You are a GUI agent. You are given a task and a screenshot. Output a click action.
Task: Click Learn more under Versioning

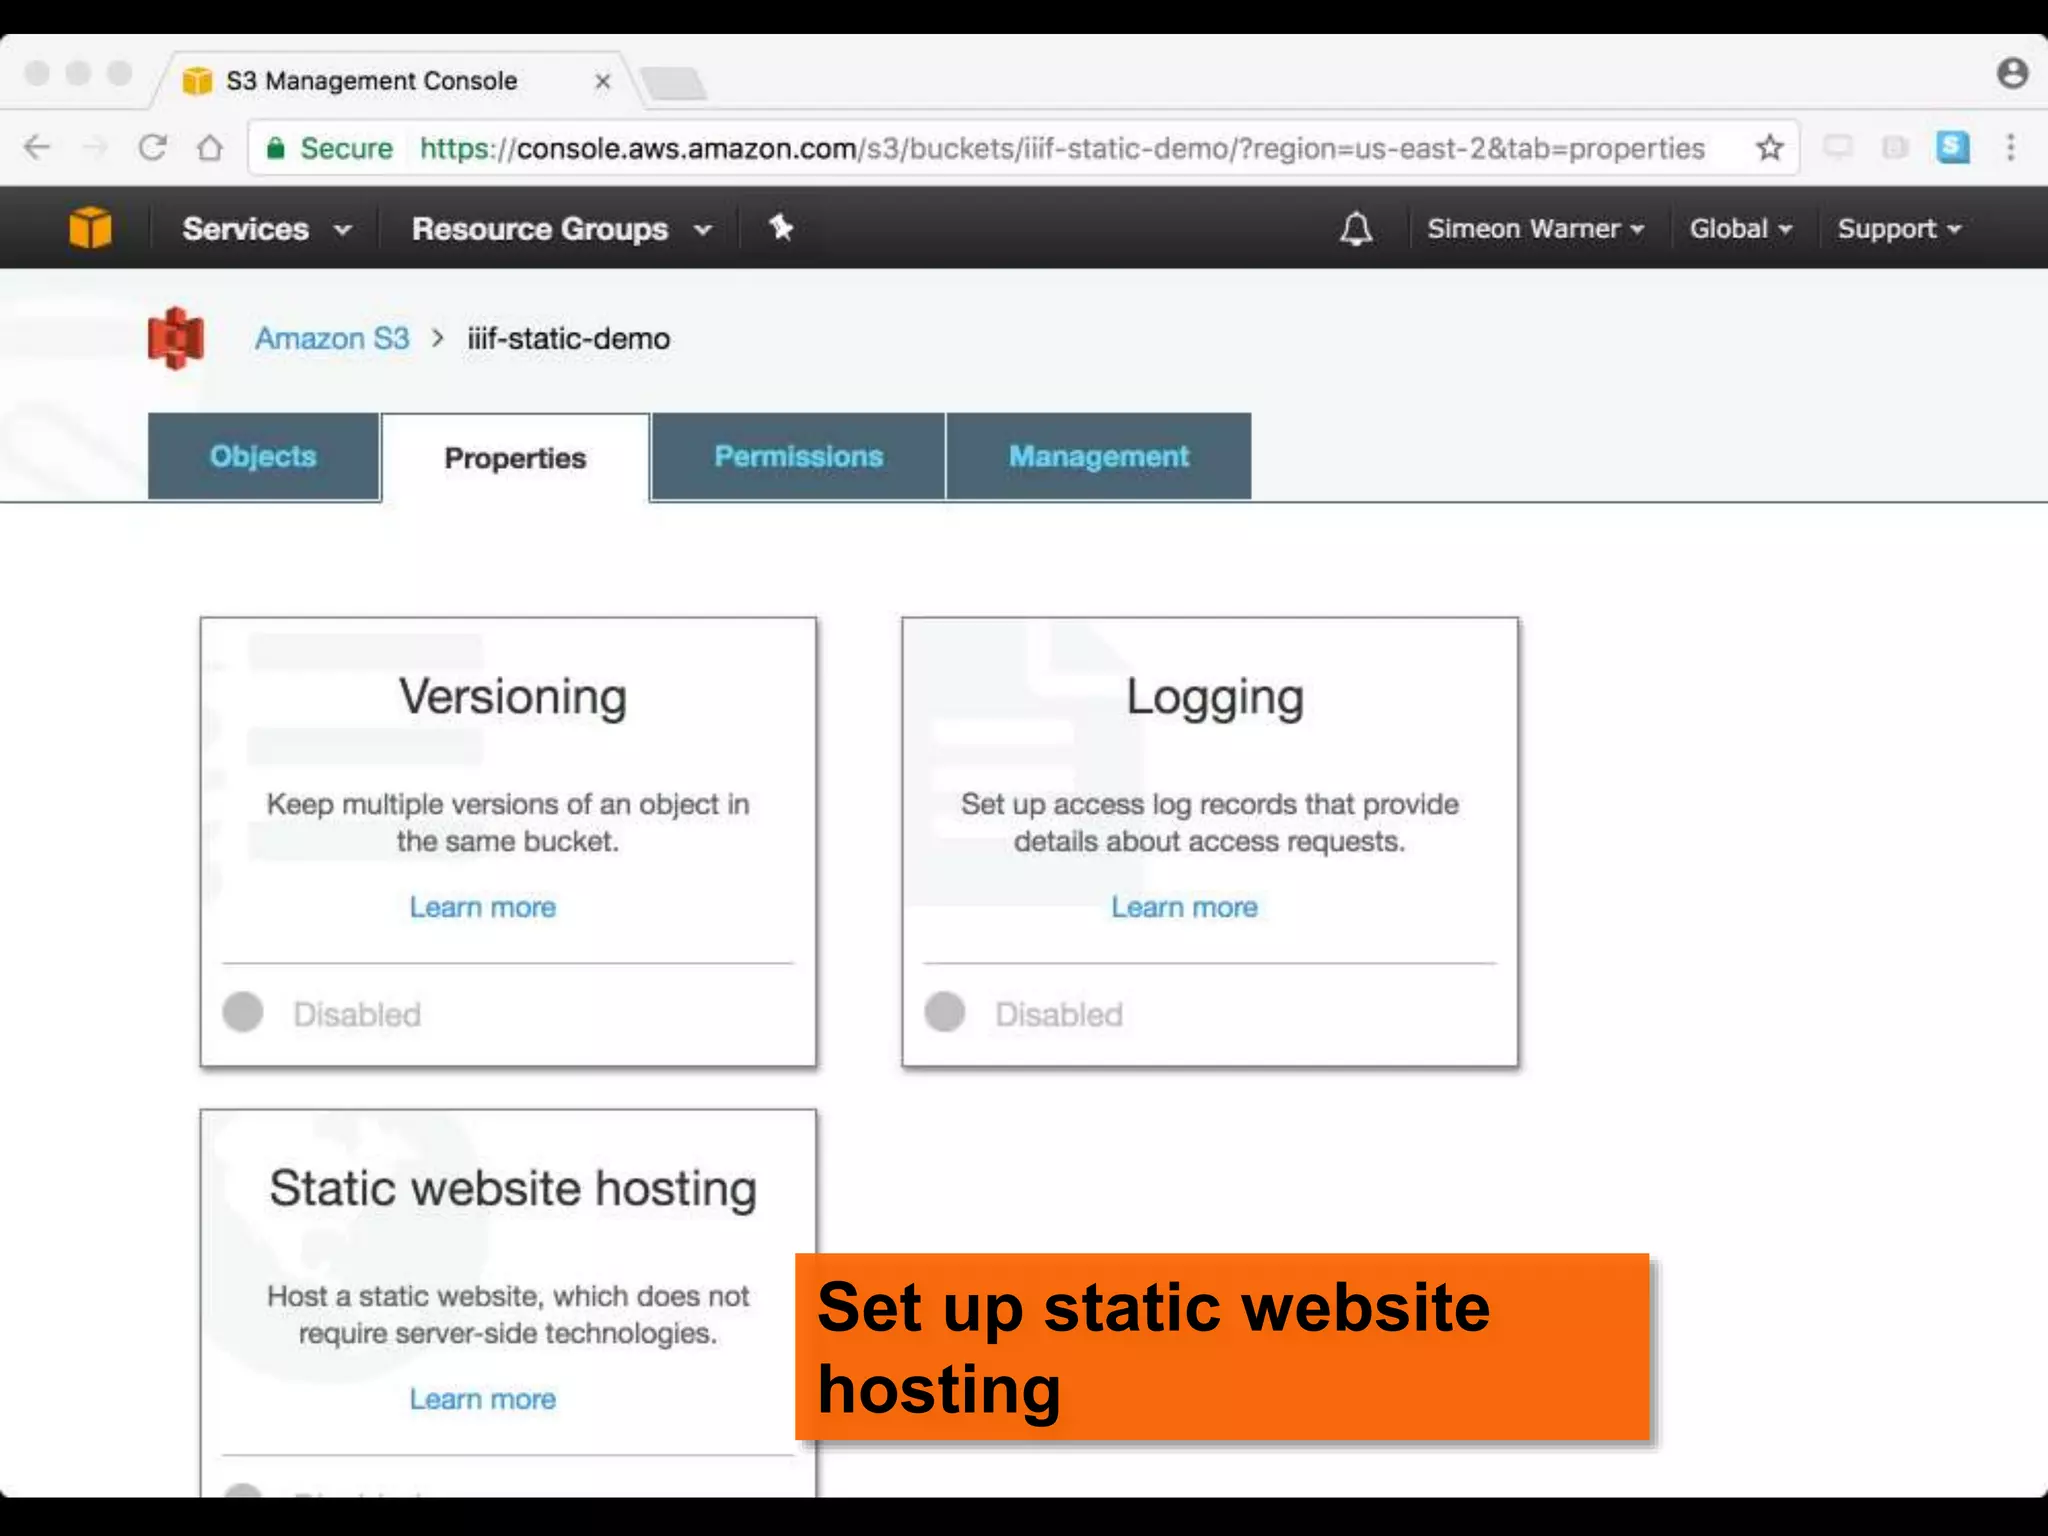(x=483, y=907)
